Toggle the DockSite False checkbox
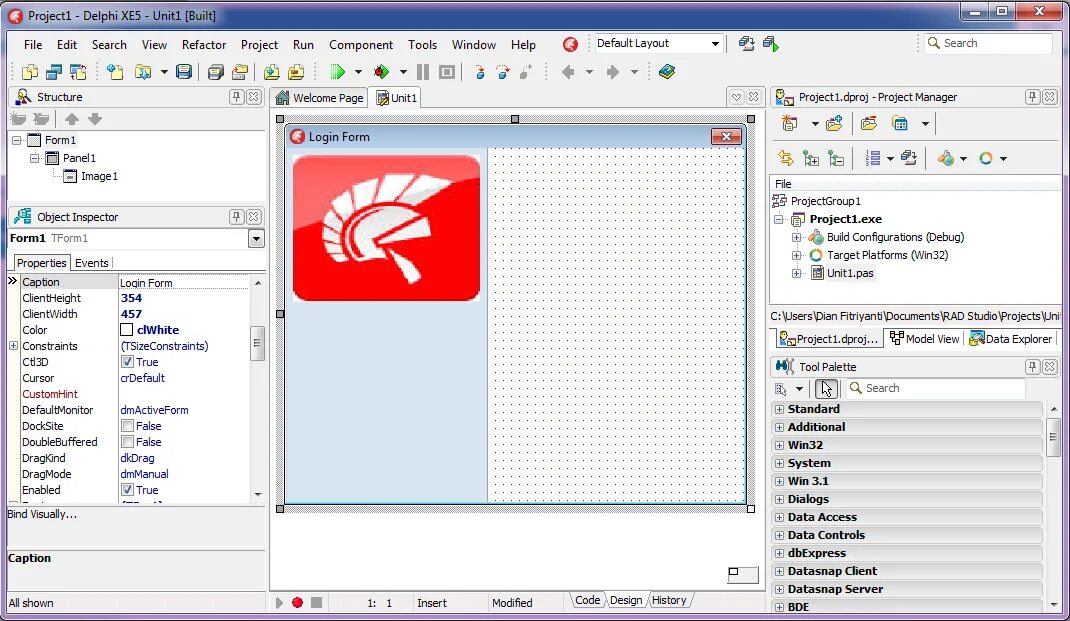The height and width of the screenshot is (621, 1070). tap(127, 426)
